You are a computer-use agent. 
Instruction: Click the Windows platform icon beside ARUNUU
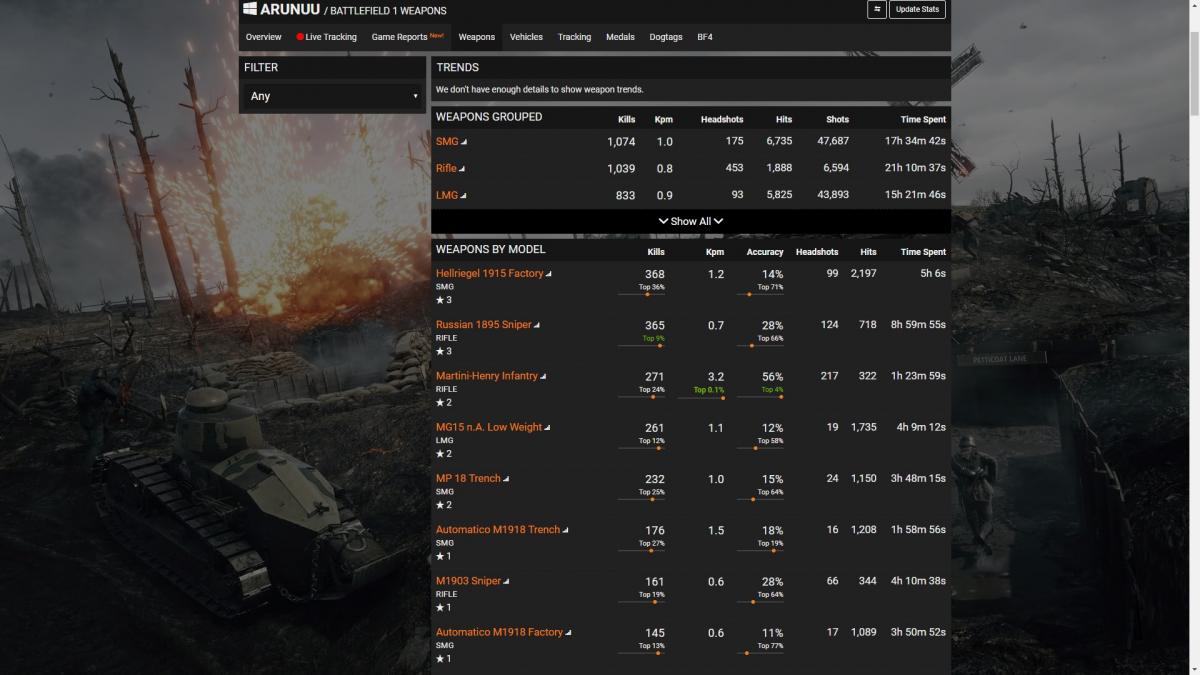click(249, 9)
